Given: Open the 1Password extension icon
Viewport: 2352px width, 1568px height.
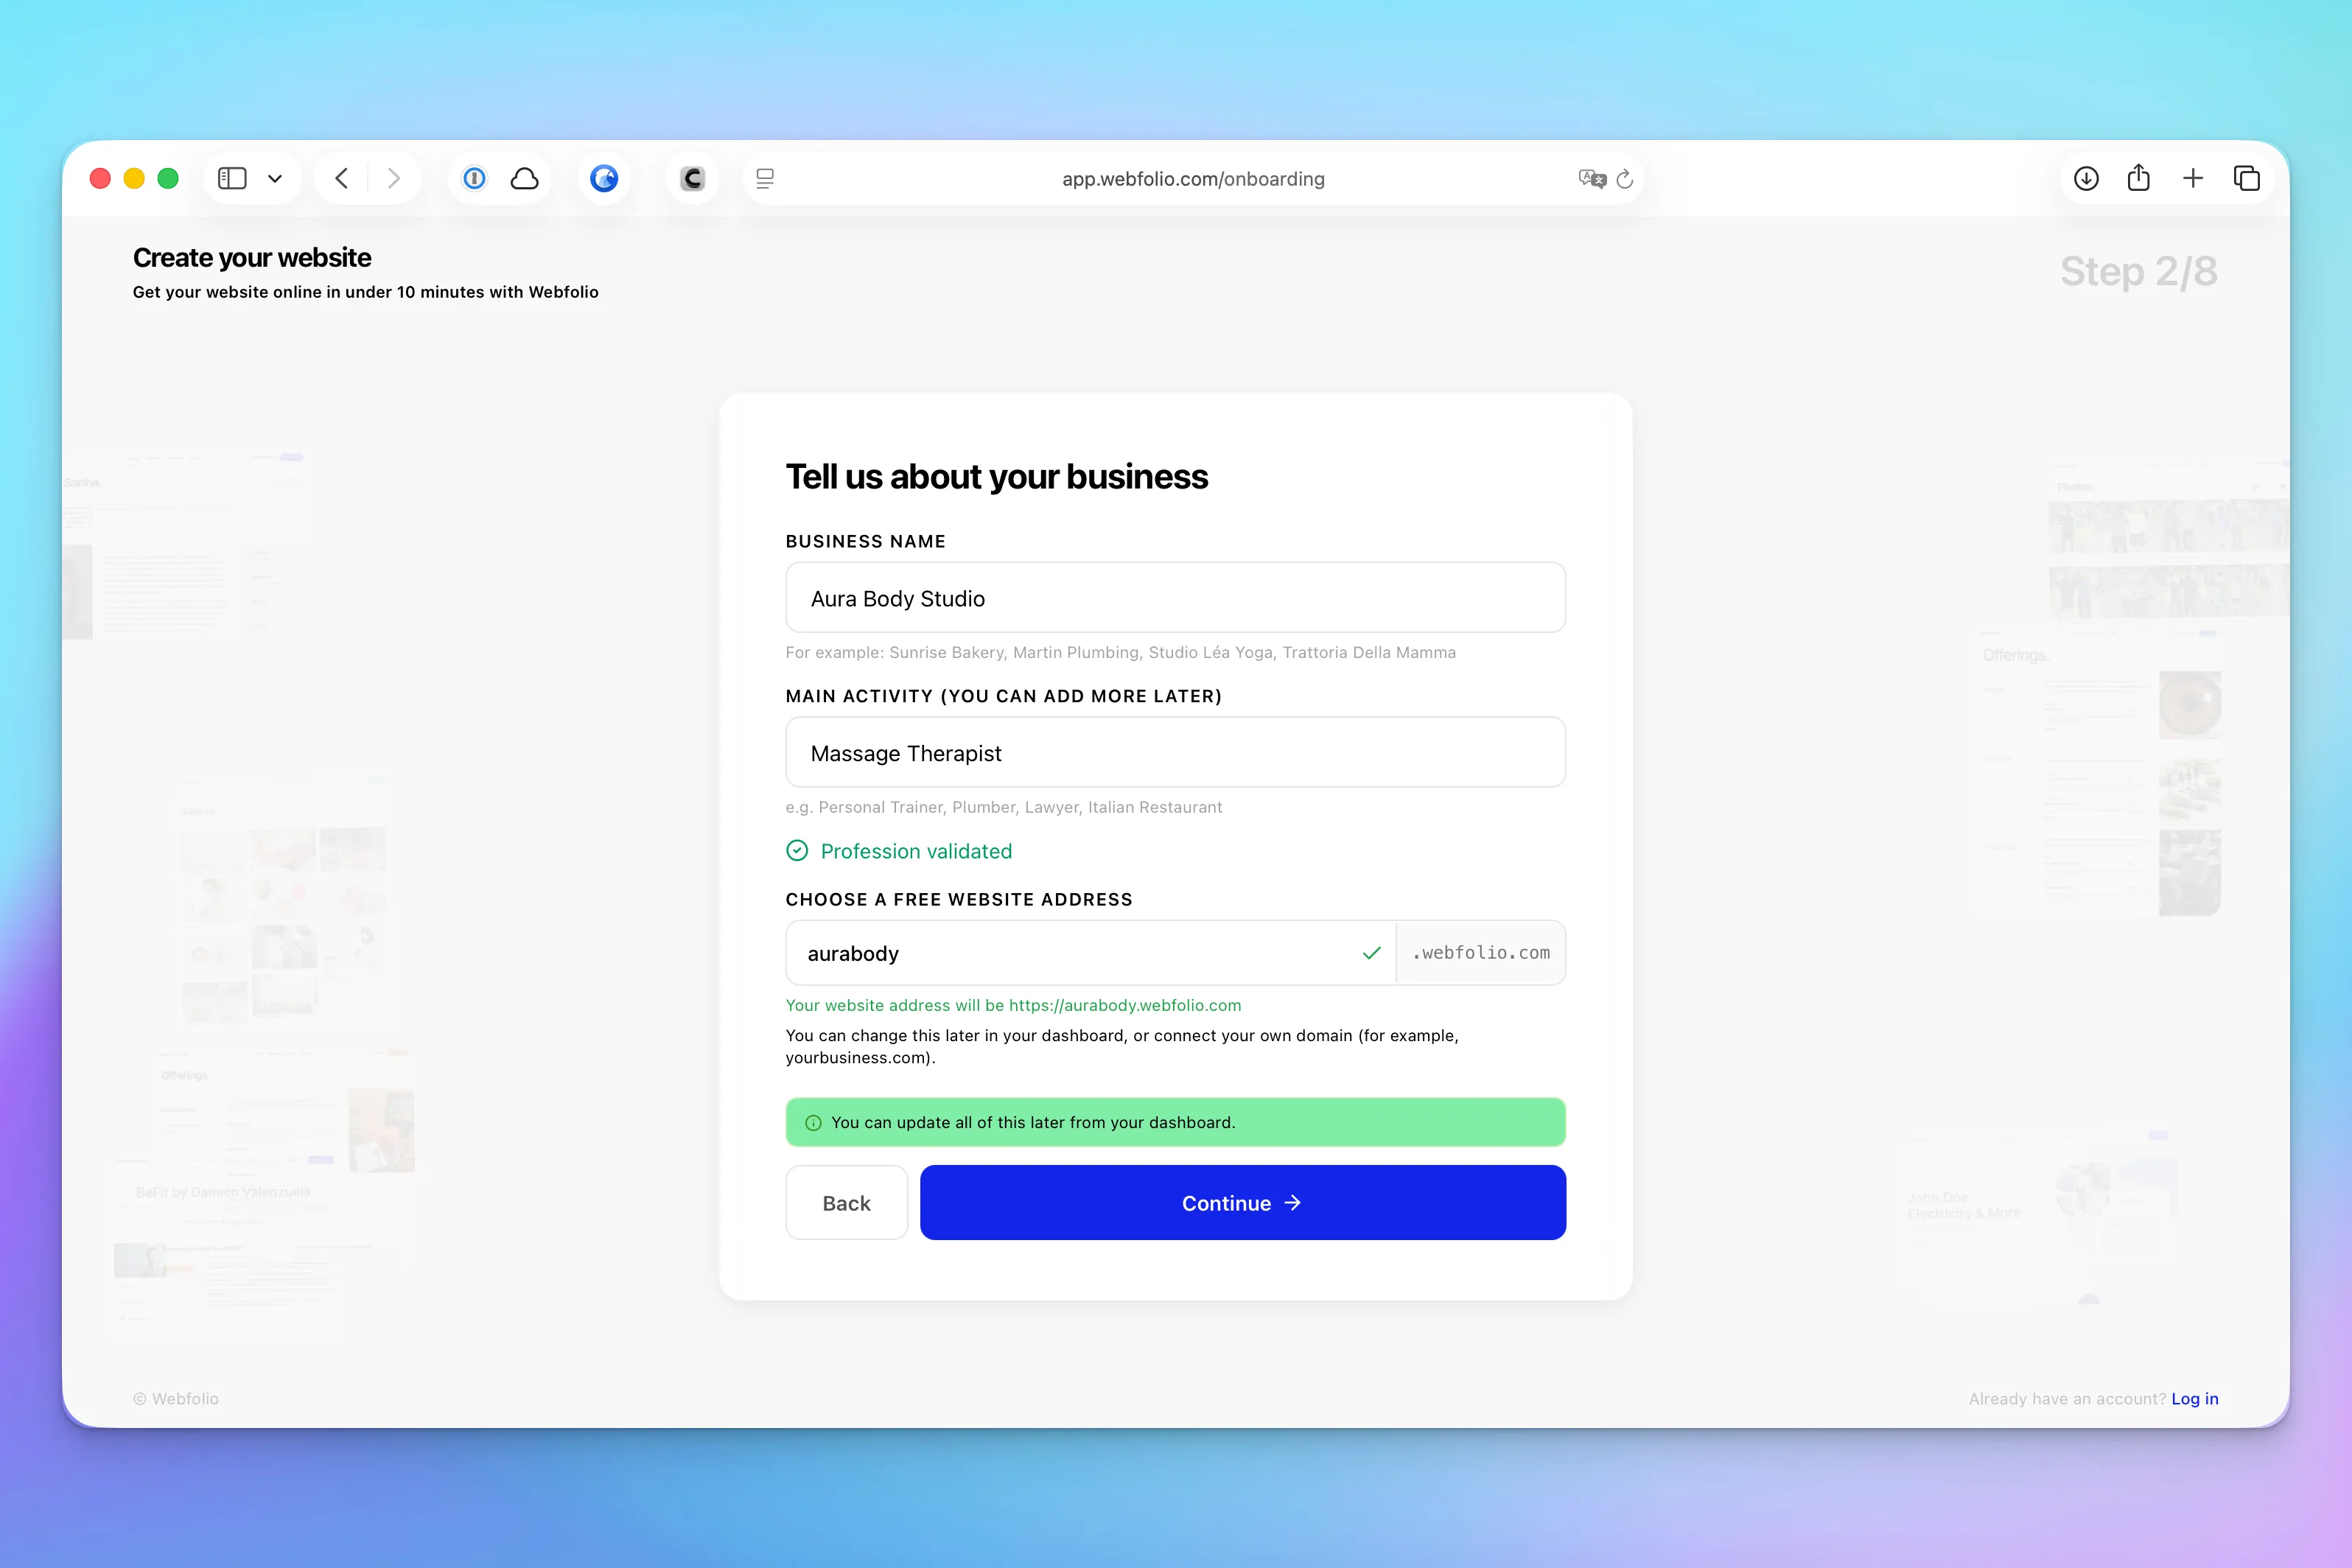Looking at the screenshot, I should (x=474, y=178).
